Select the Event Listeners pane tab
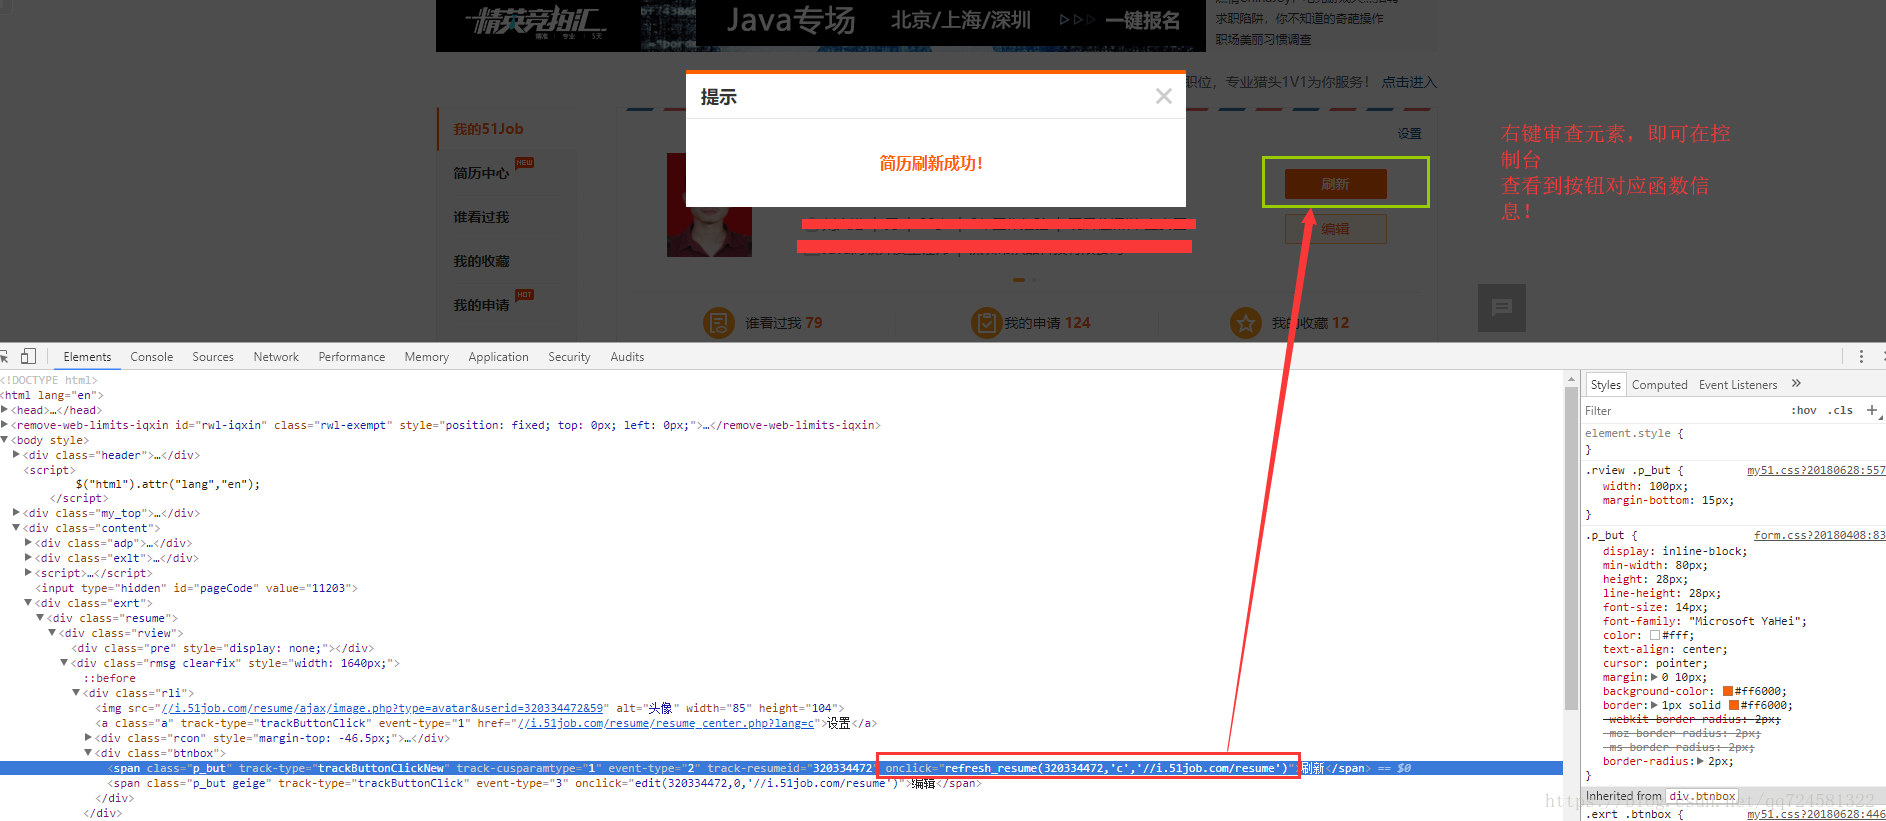 (x=1738, y=384)
